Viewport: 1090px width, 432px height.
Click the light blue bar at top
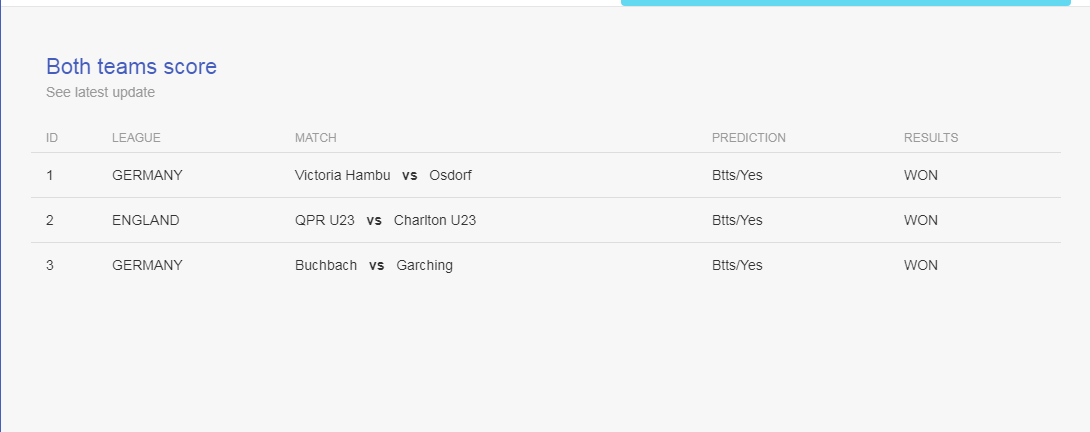point(845,3)
